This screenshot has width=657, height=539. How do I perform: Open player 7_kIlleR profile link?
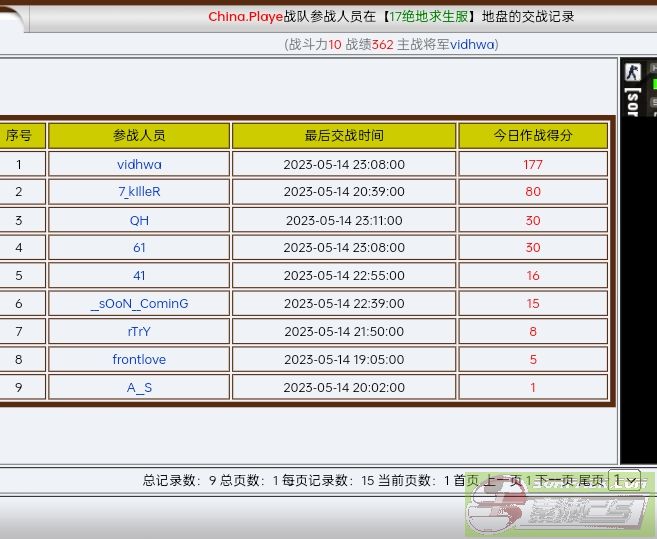(x=139, y=192)
